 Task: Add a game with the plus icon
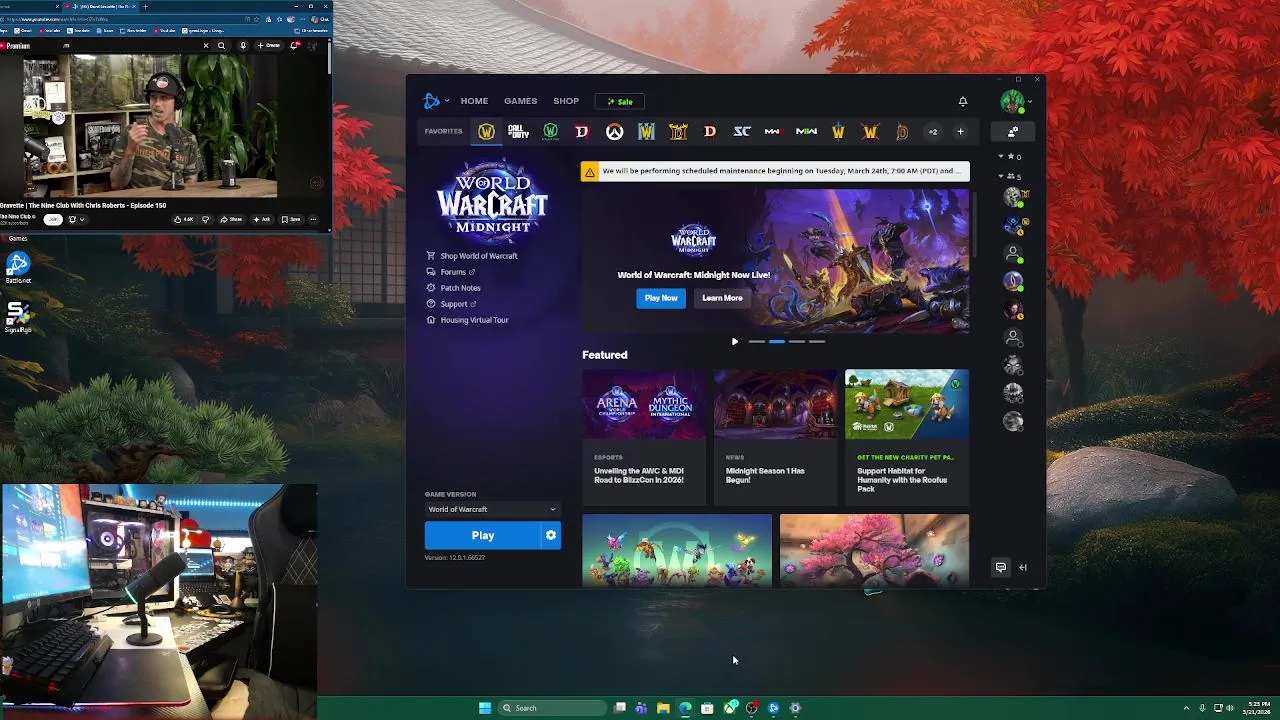[x=960, y=132]
